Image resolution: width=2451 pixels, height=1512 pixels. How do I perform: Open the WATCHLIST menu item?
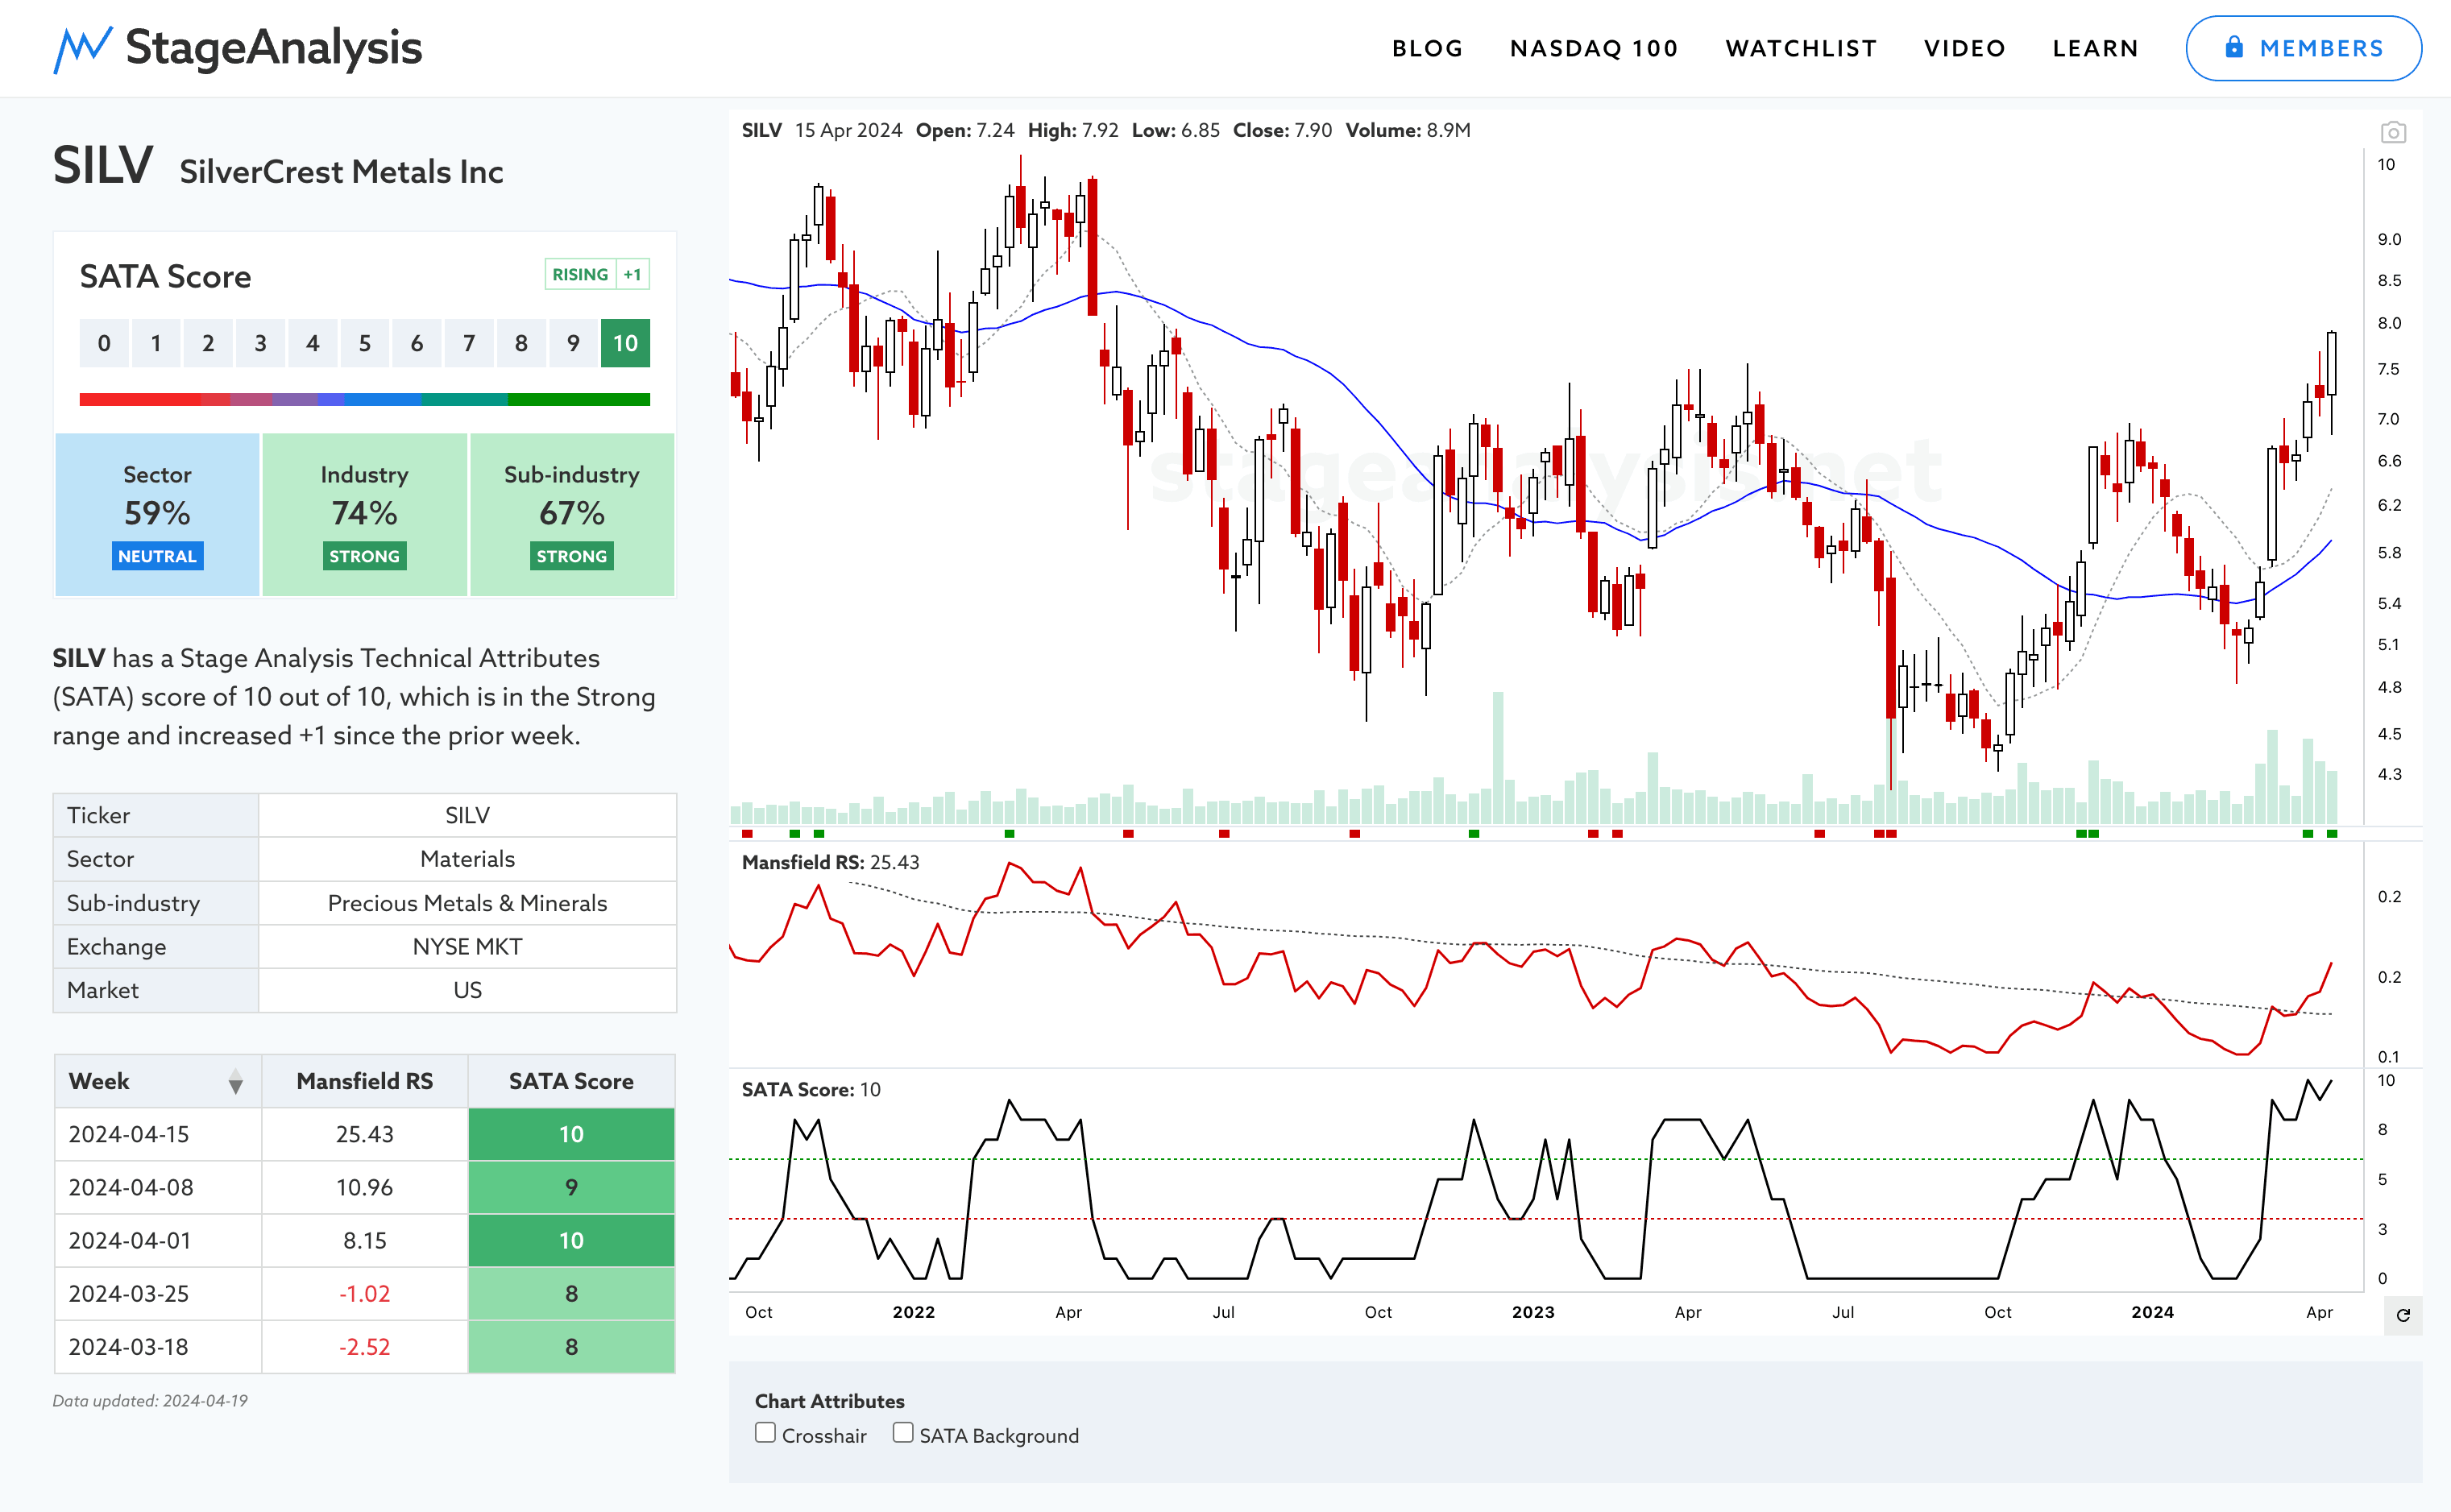coord(1801,48)
